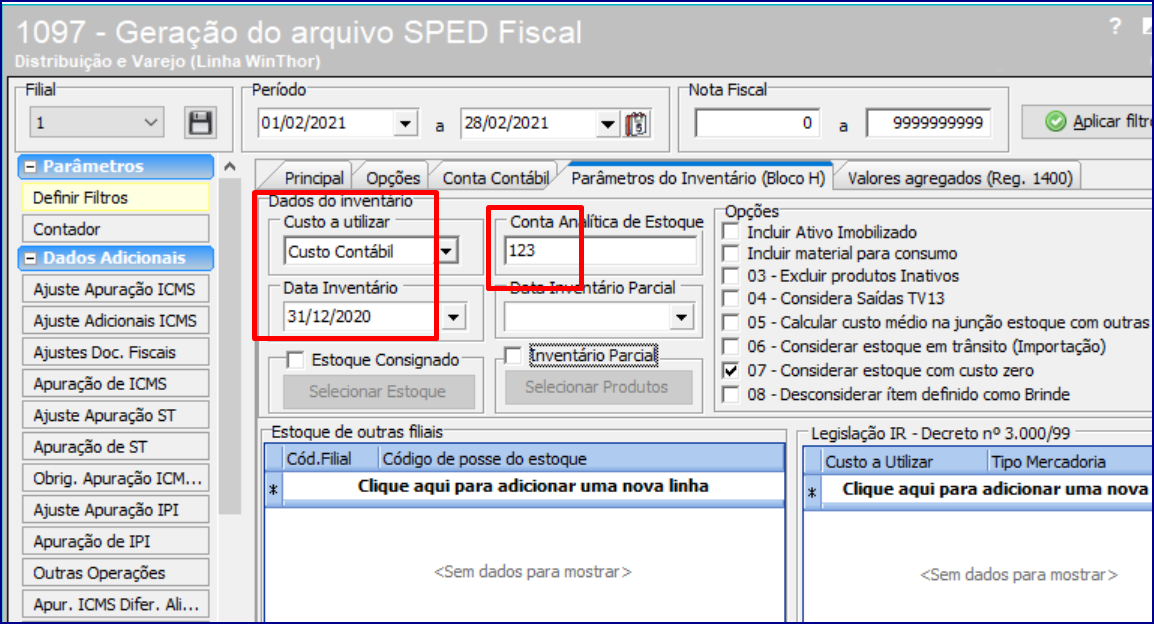Click the Cód.Filial column header

pos(330,459)
